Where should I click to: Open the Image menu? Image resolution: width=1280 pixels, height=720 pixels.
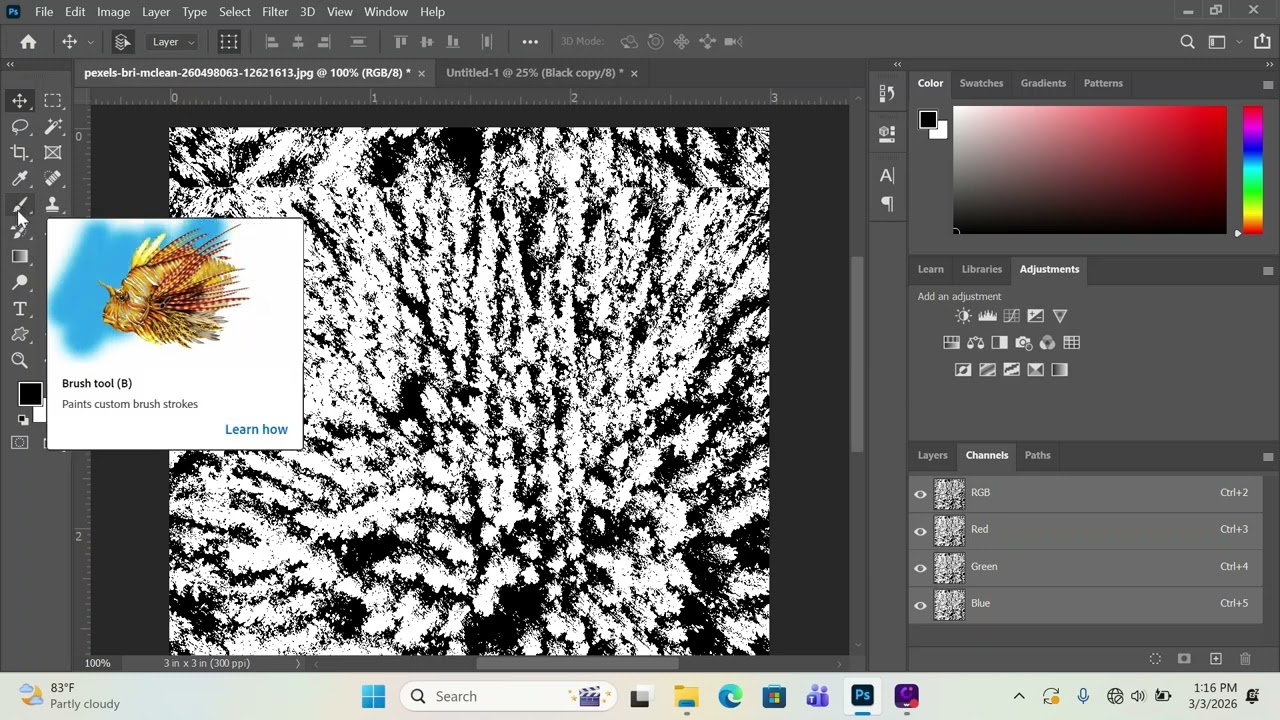pyautogui.click(x=113, y=11)
